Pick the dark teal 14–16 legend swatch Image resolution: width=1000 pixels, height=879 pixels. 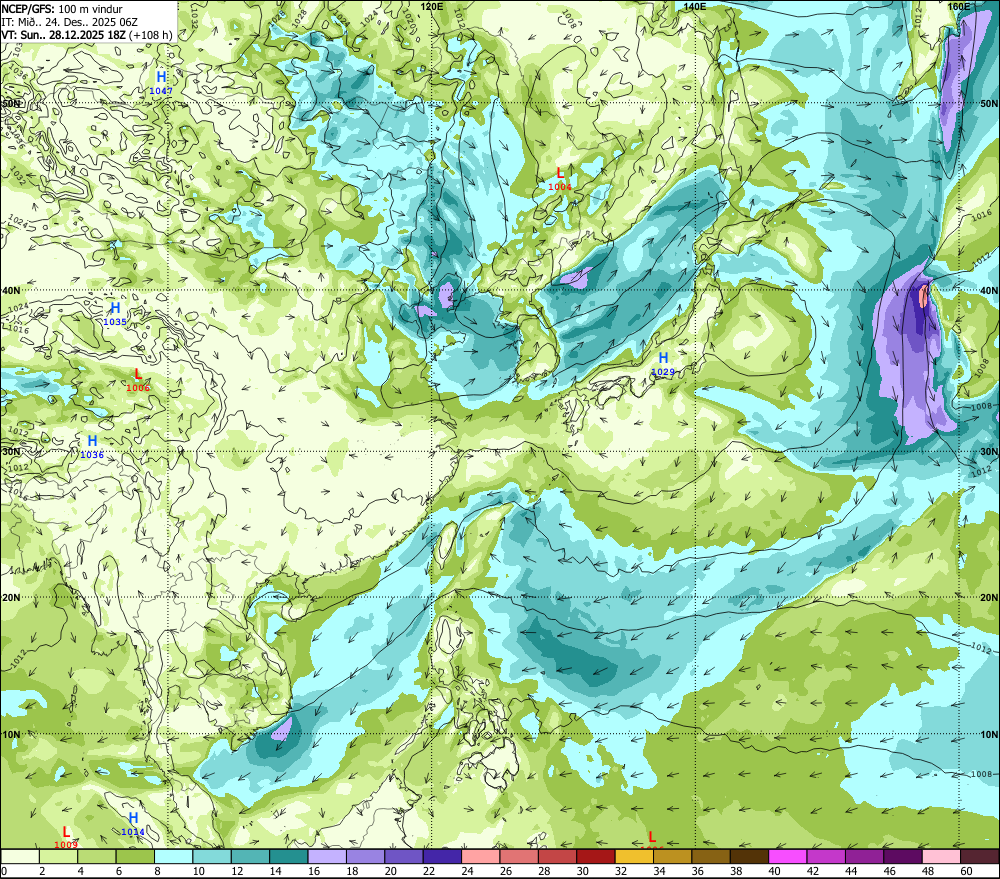289,856
